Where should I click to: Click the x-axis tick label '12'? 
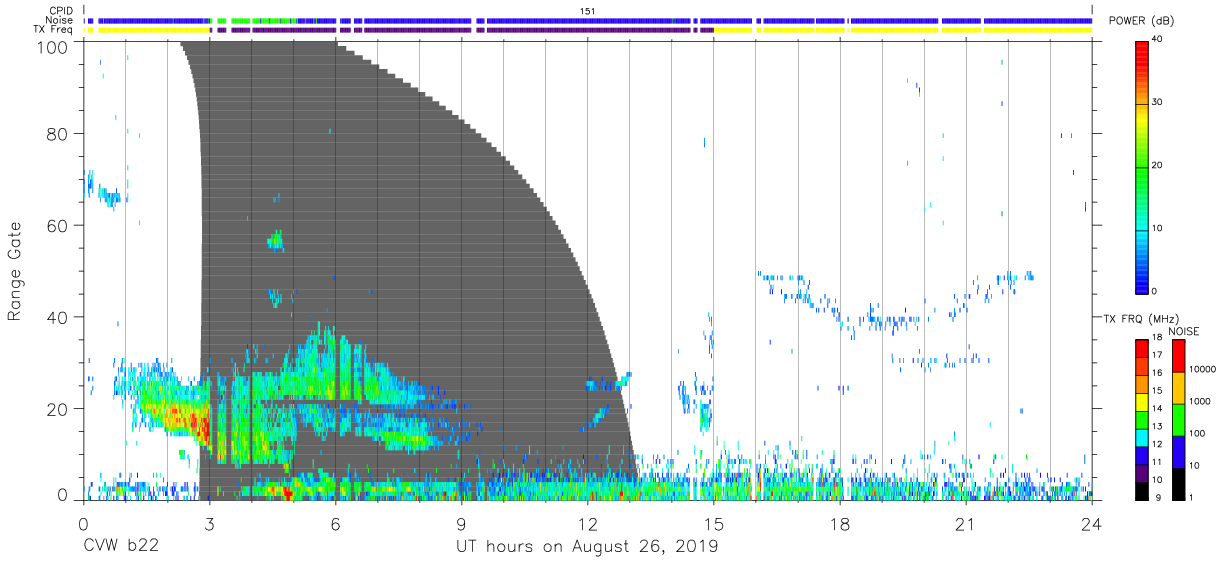pos(587,524)
